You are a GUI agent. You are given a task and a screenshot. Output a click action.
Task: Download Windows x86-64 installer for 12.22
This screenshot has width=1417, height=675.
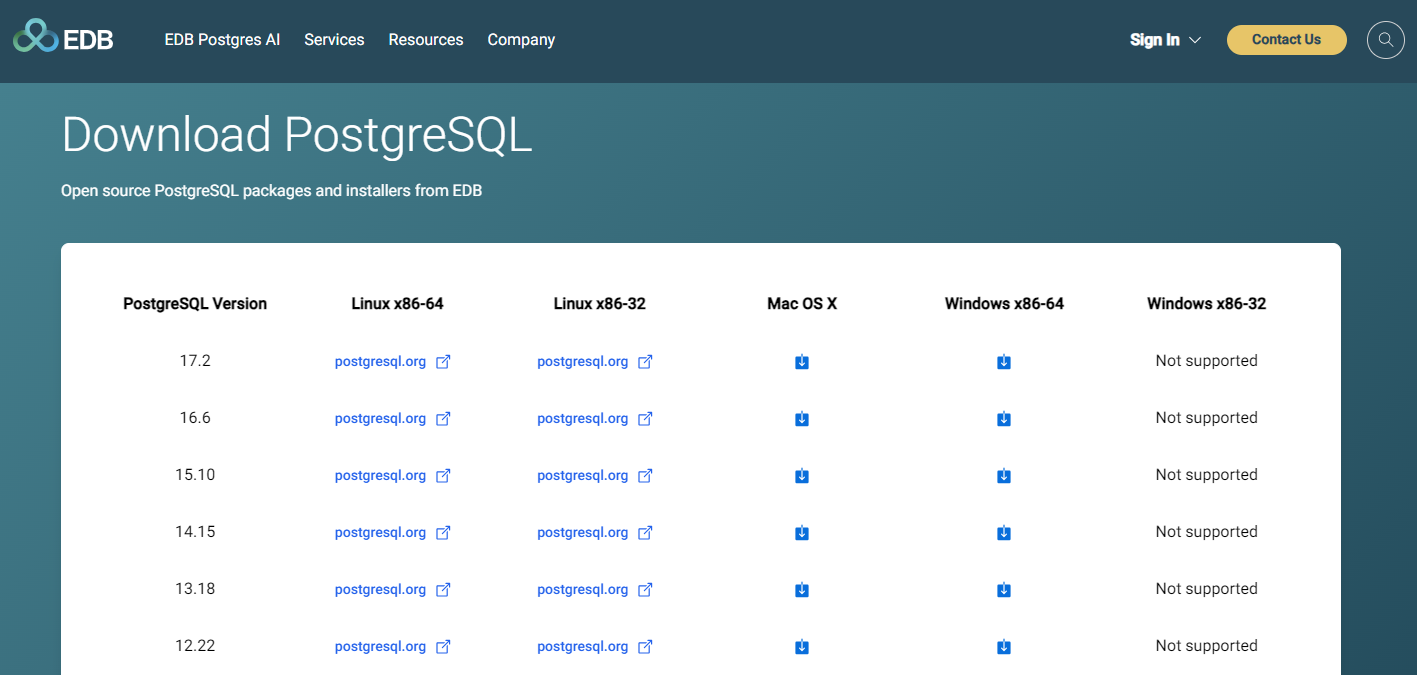tap(1004, 647)
